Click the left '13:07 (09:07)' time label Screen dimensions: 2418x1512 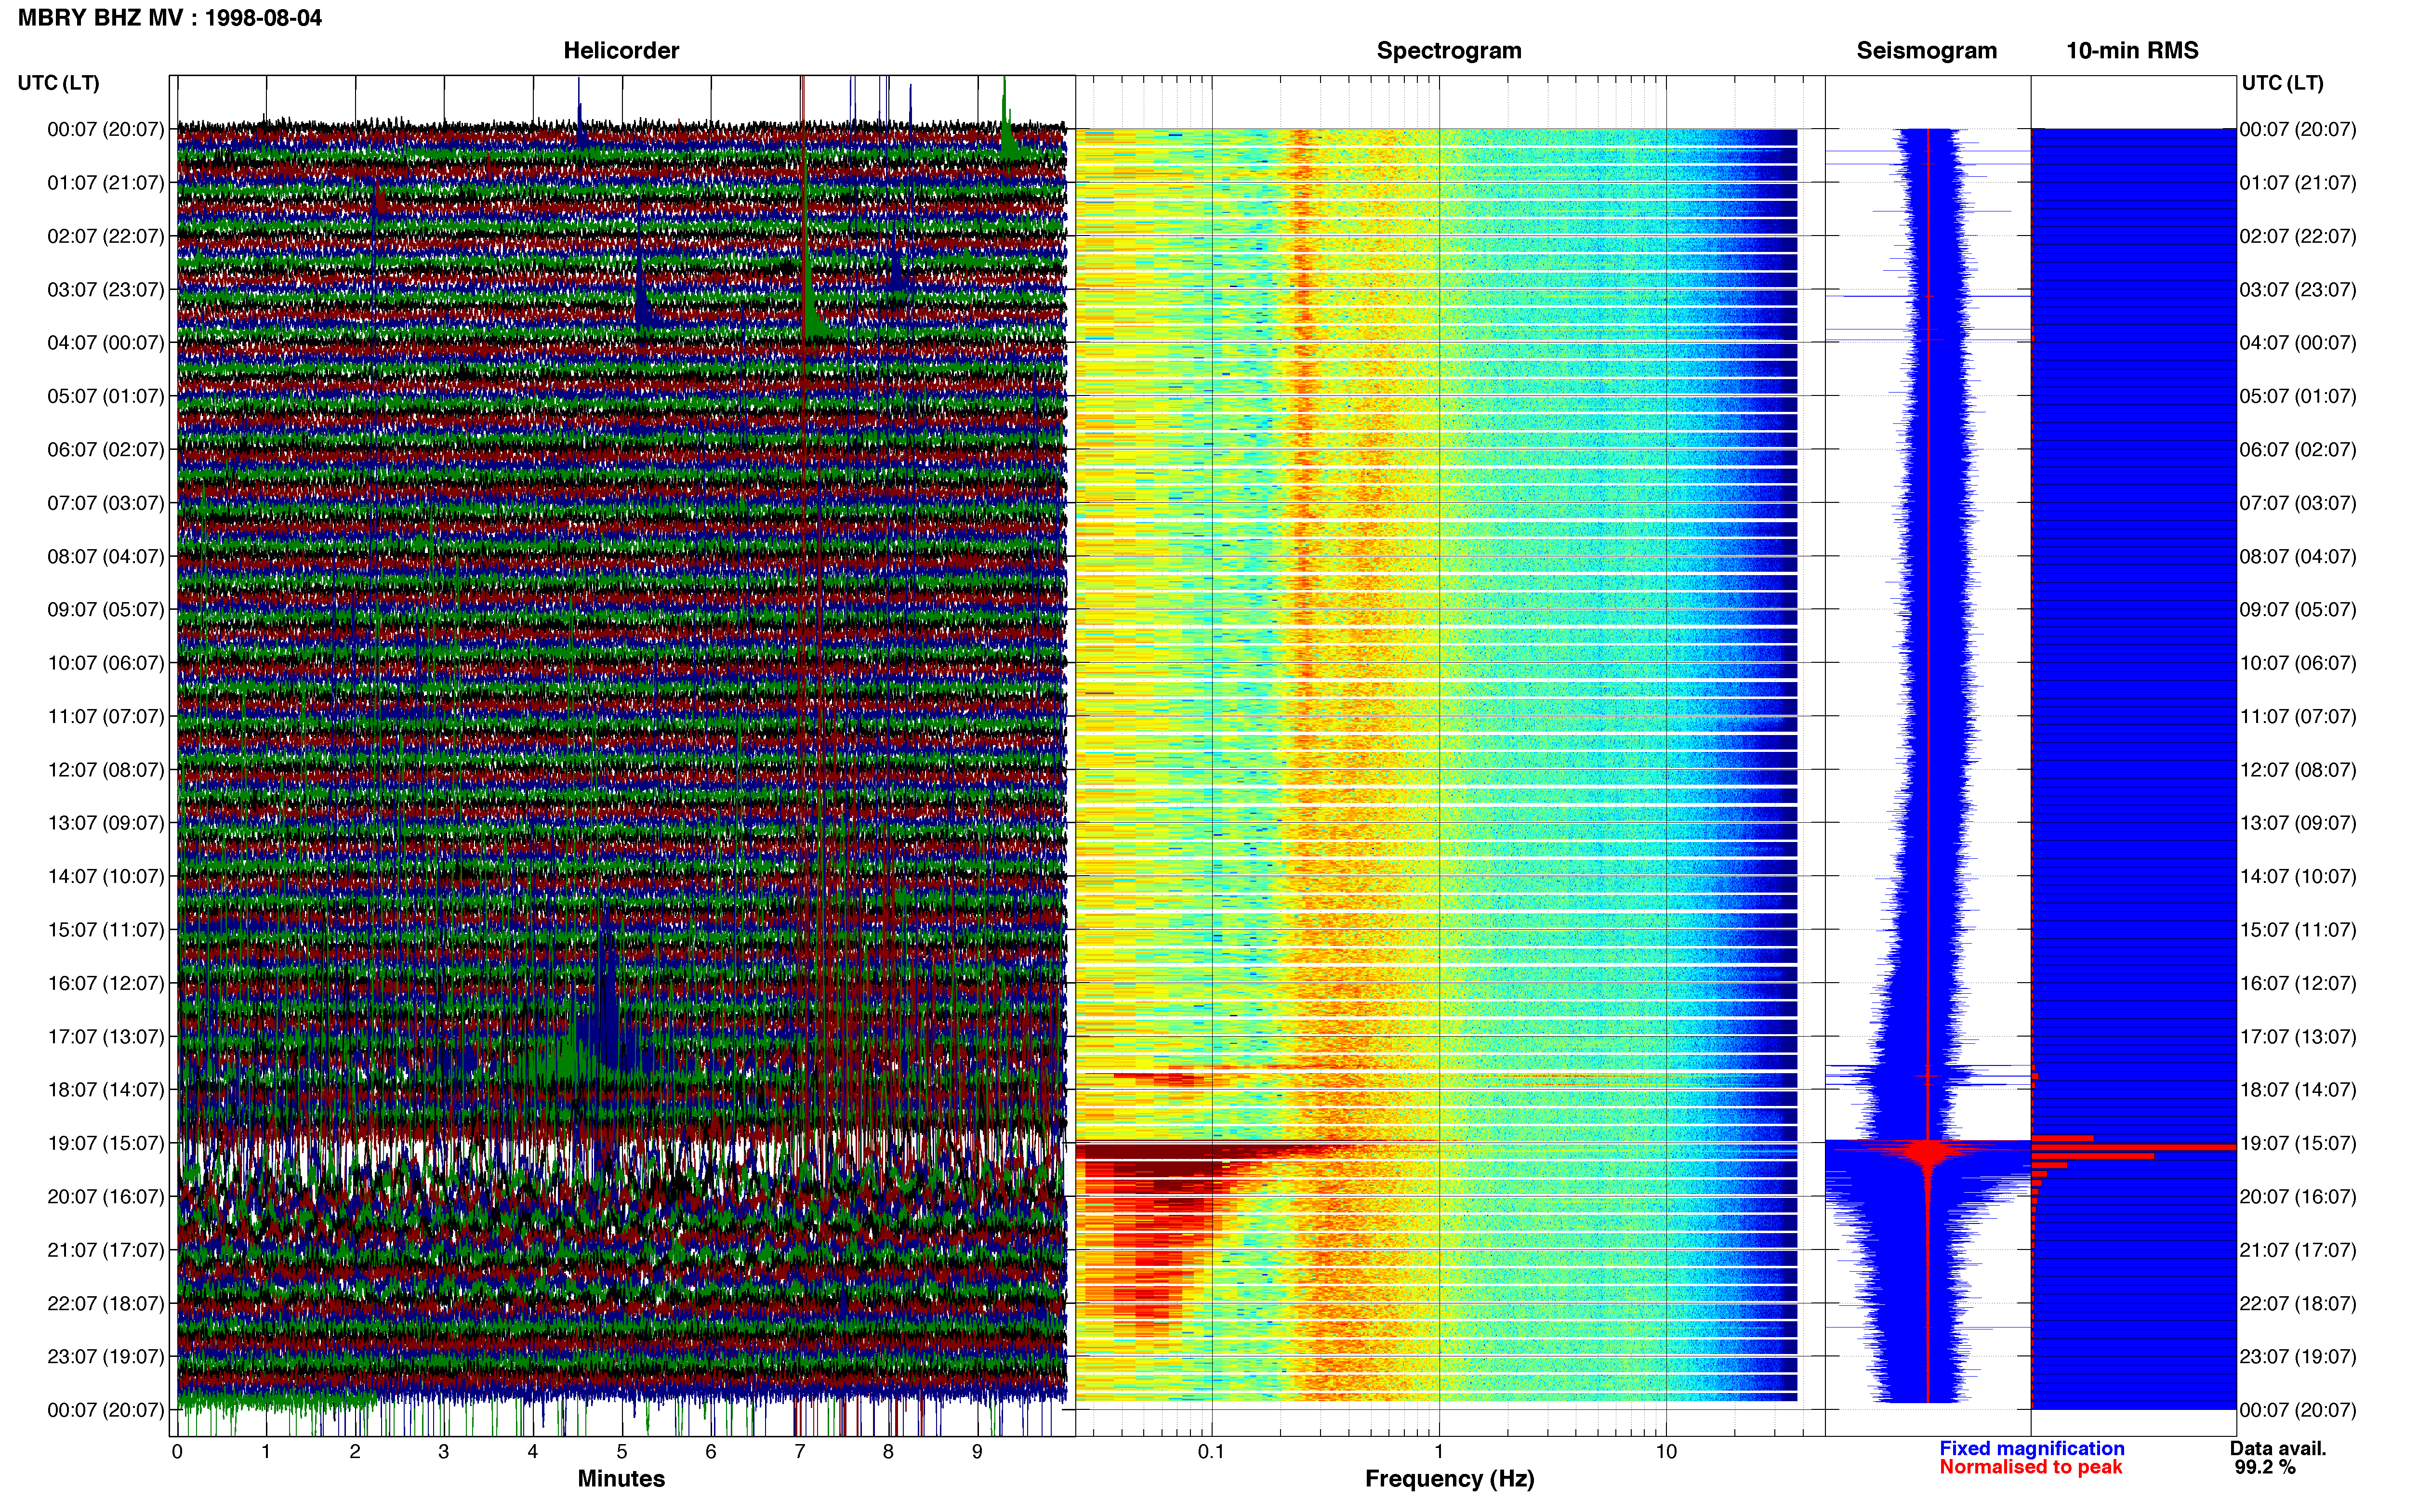click(x=105, y=822)
